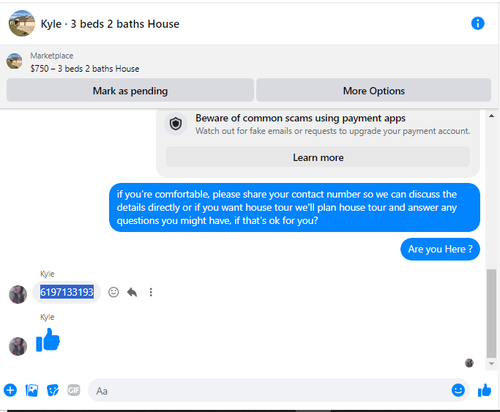This screenshot has width=500, height=412.
Task: Click Kyle's avatar beside the phone number
Action: pos(18,294)
